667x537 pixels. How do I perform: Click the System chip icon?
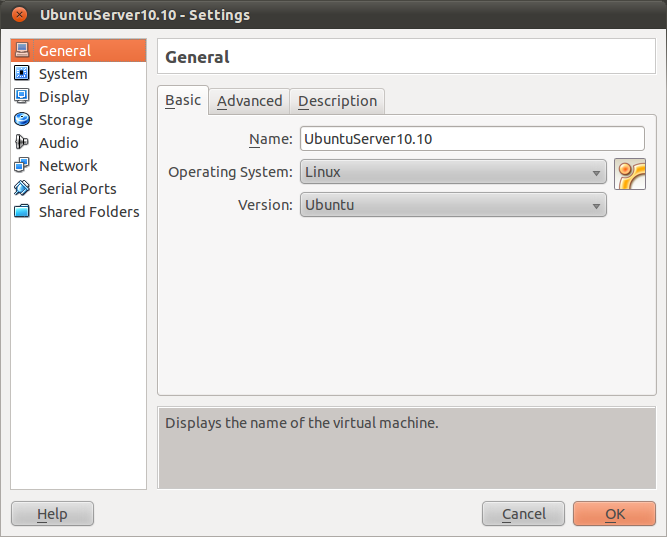tap(22, 74)
